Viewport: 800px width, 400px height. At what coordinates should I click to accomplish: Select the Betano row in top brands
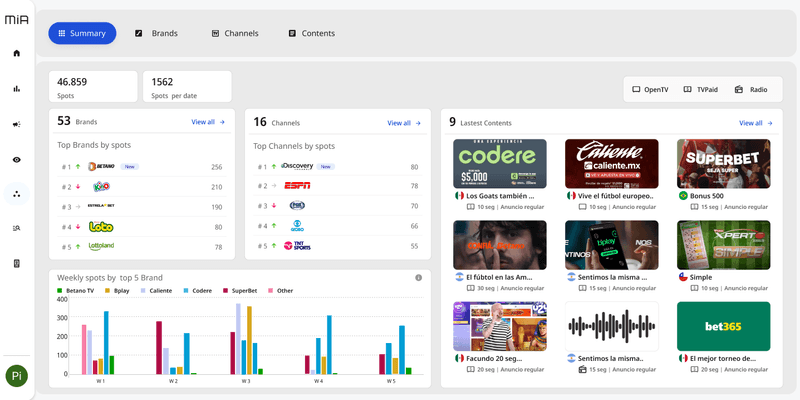[142, 167]
